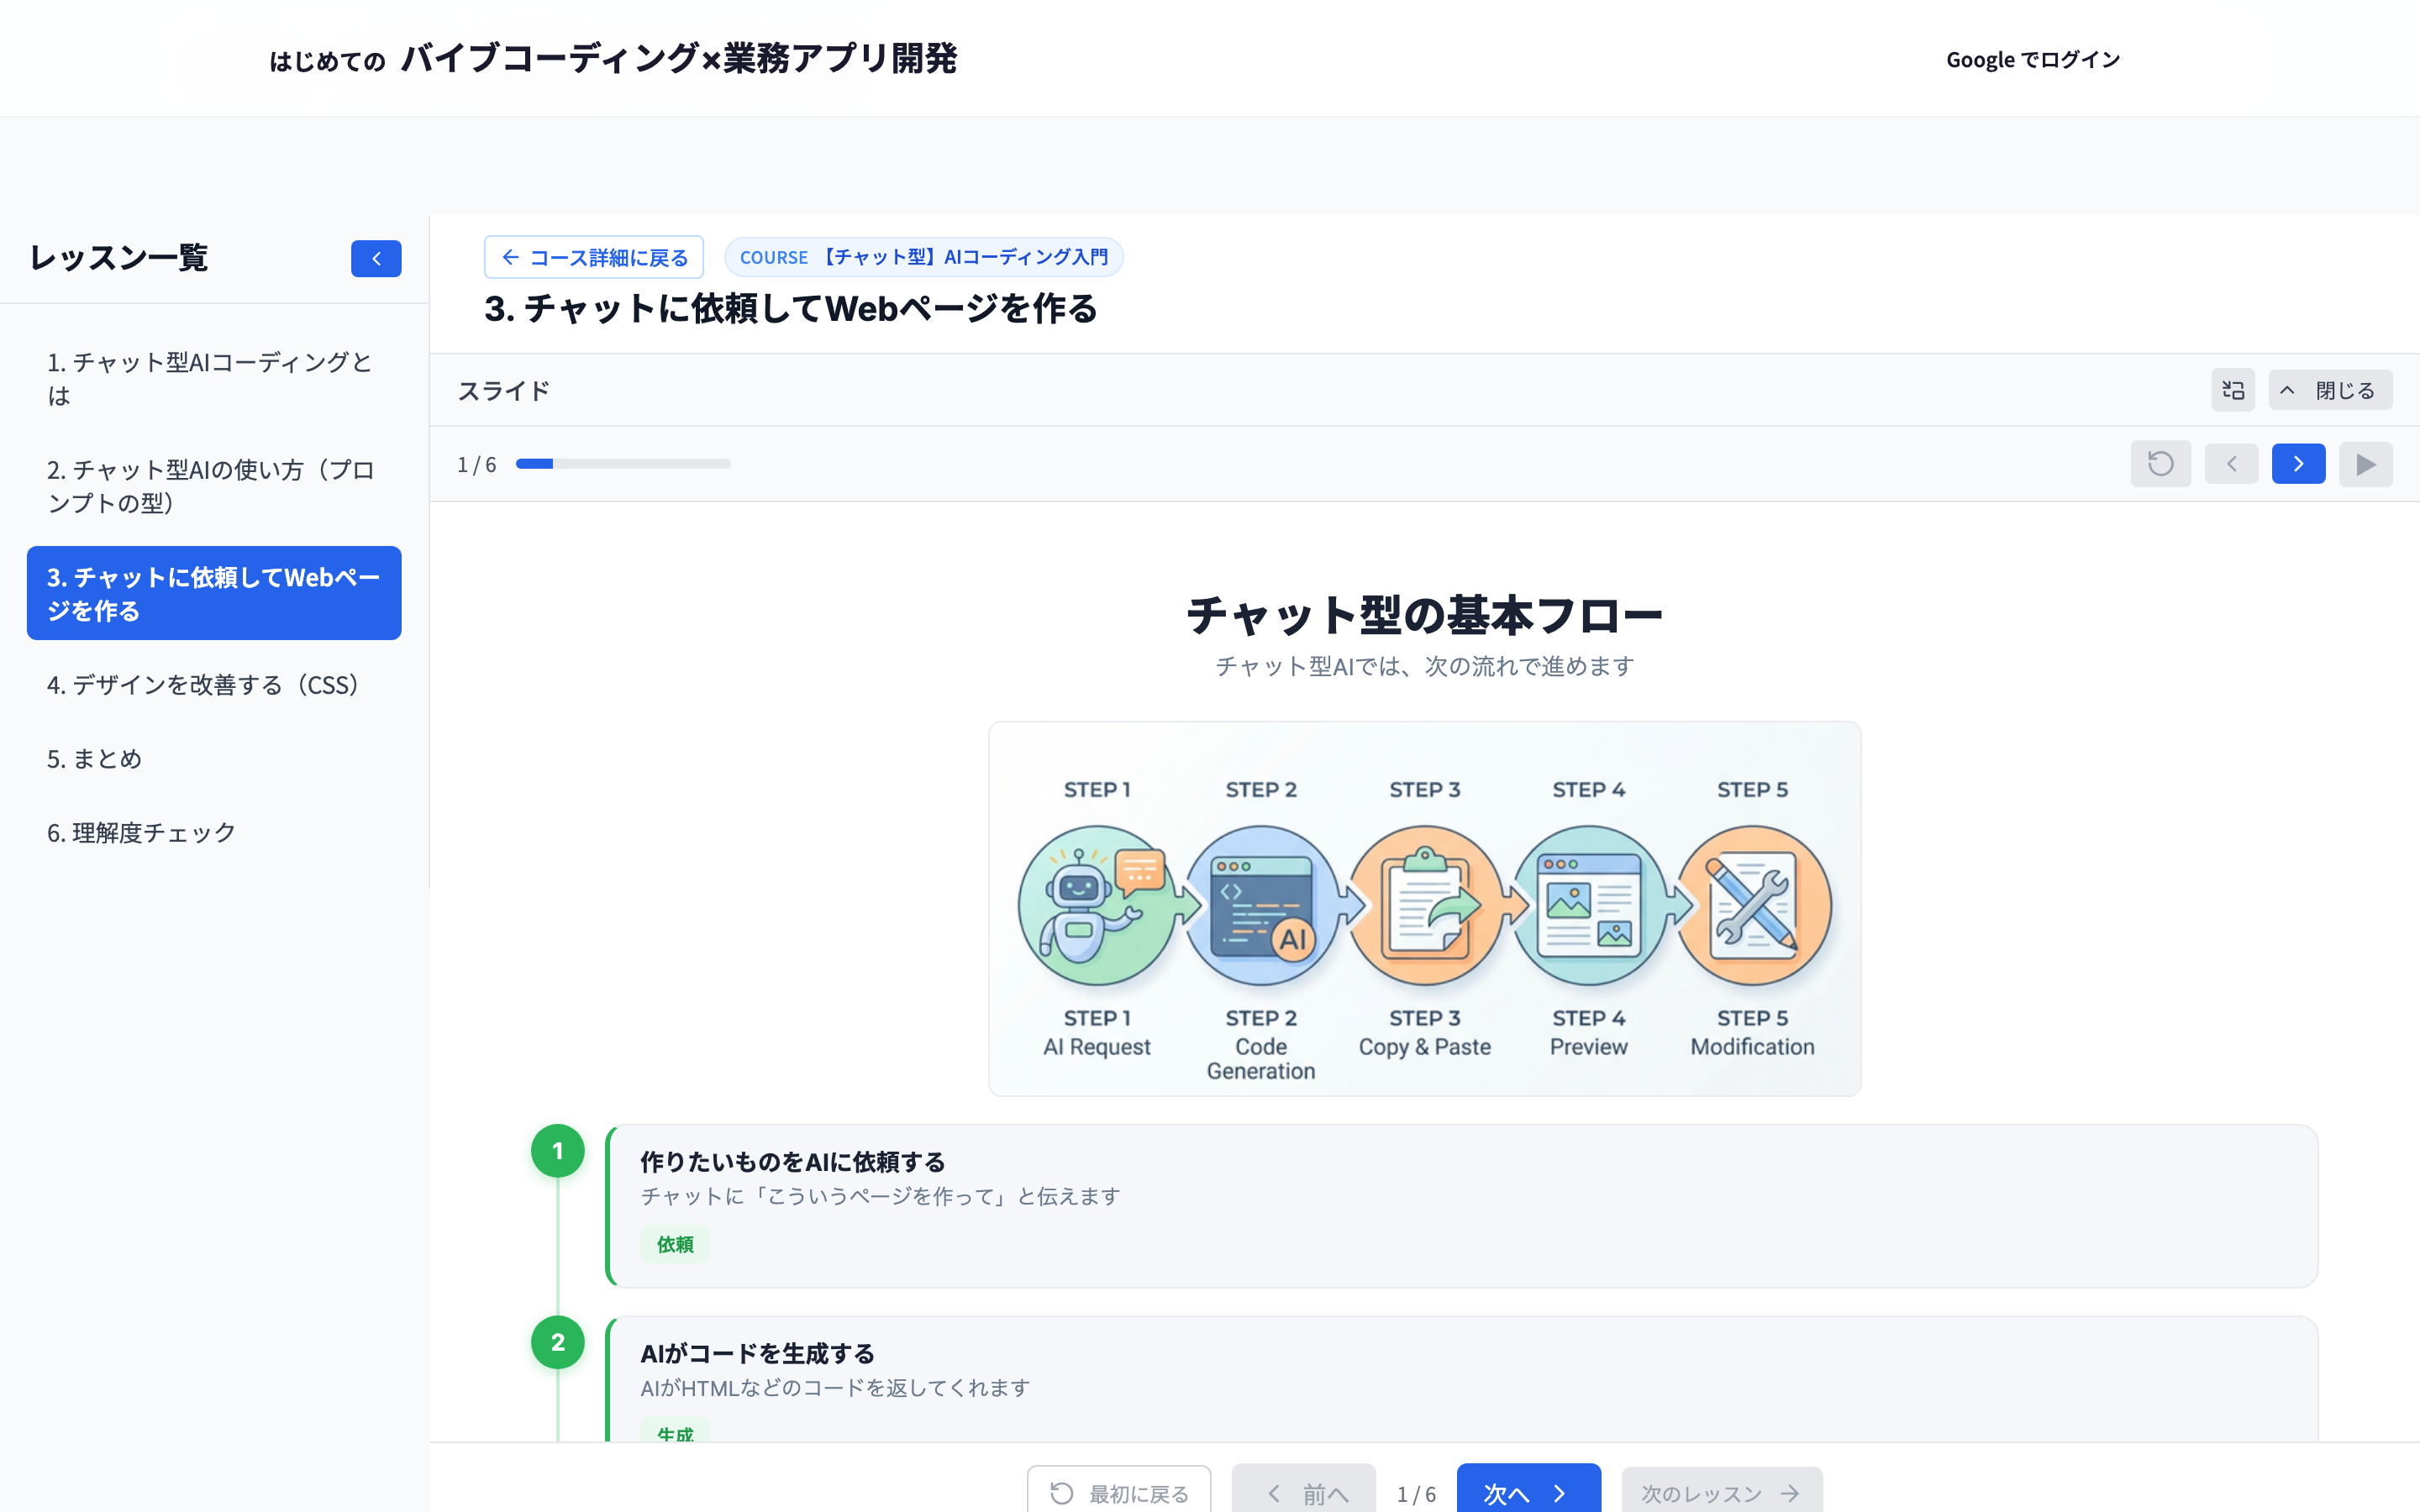Open the COURSE AIコーディング入門 badge
Screen dimensions: 2420x1512
(923, 257)
